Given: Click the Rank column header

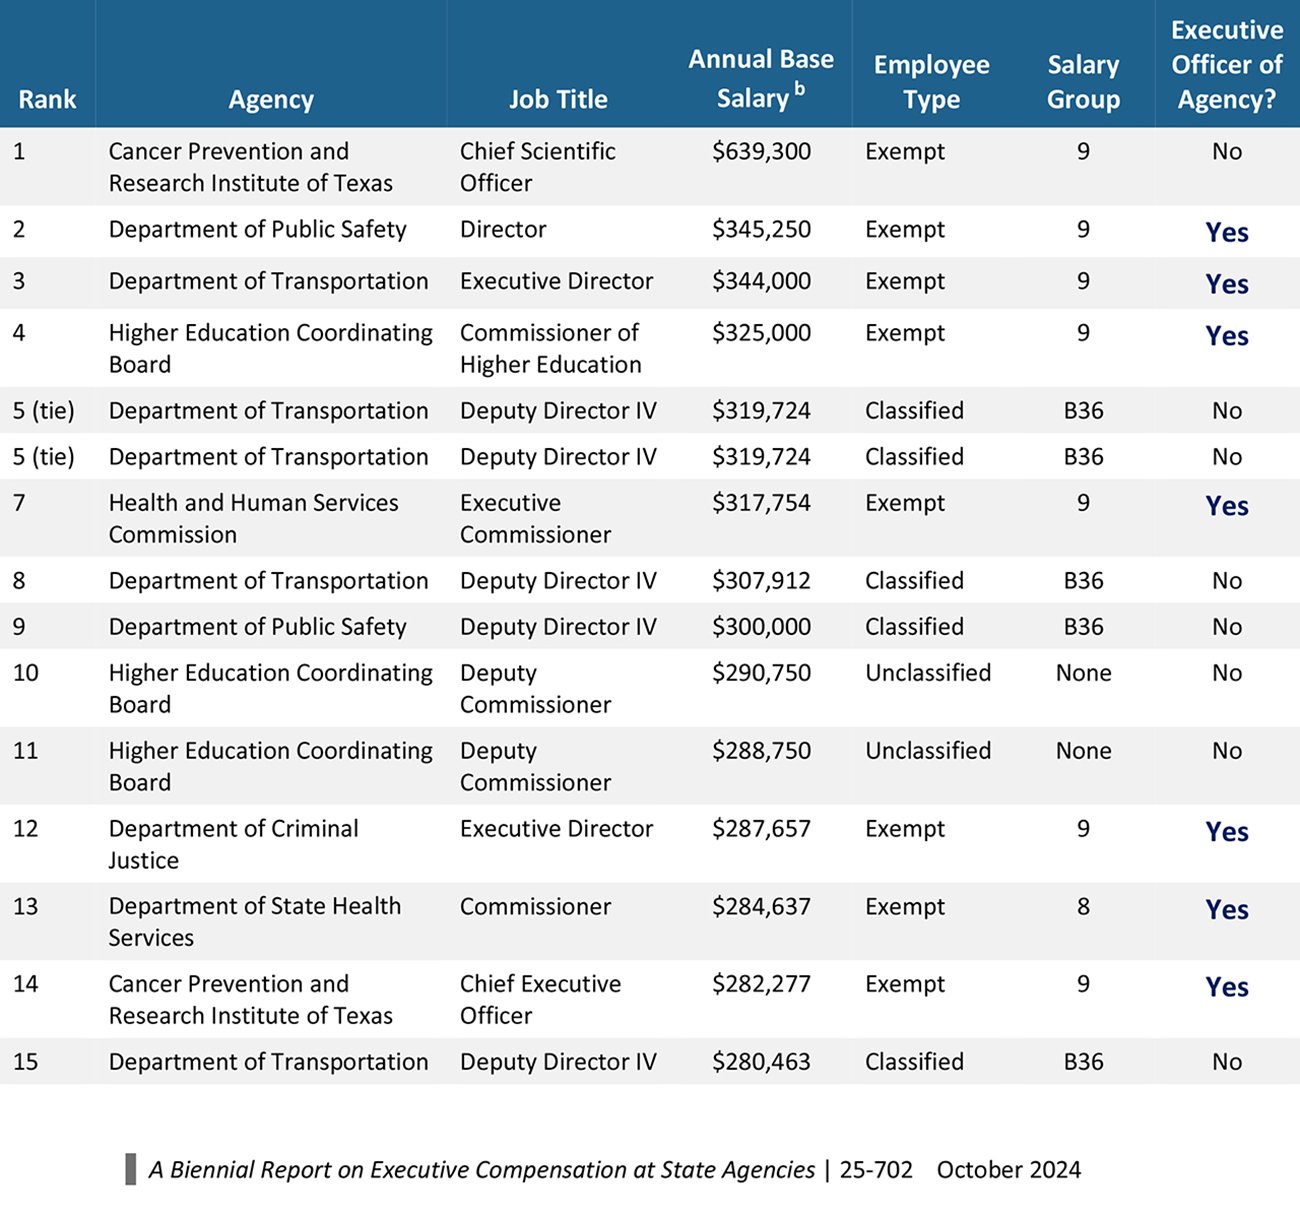Looking at the screenshot, I should [47, 99].
